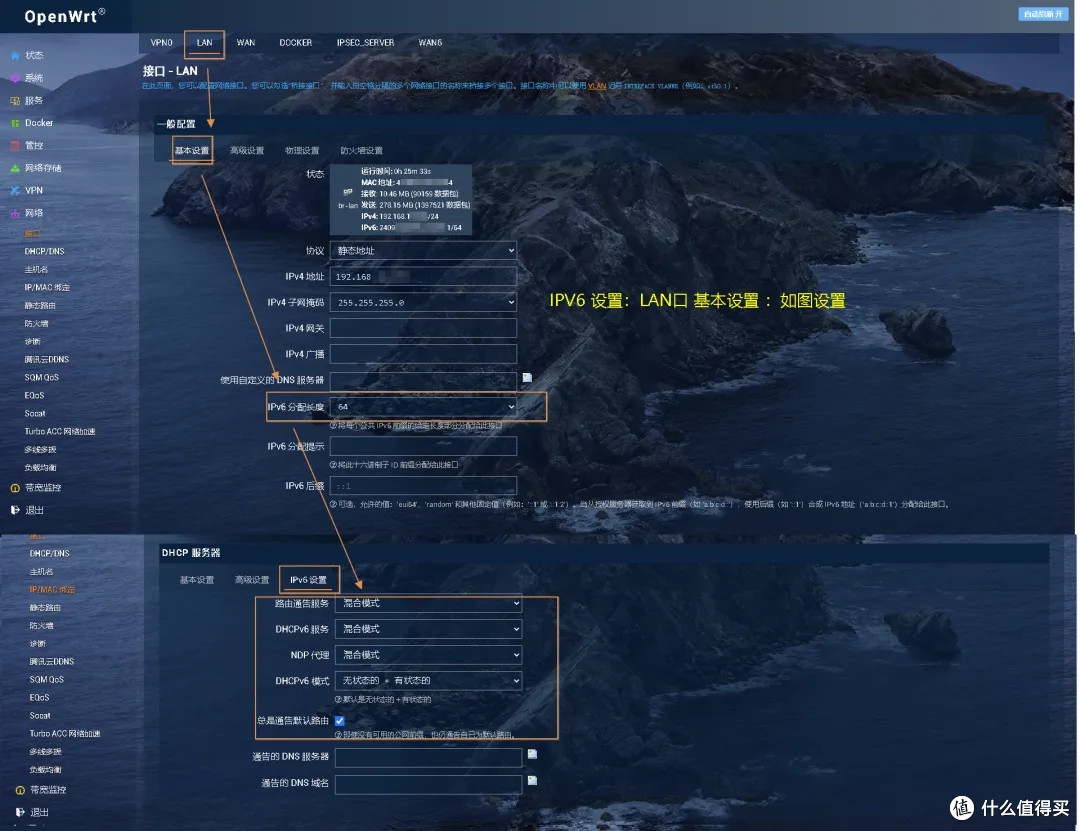Open the 网络存储 sidebar icon
Image resolution: width=1080 pixels, height=831 pixels.
pyautogui.click(x=15, y=168)
